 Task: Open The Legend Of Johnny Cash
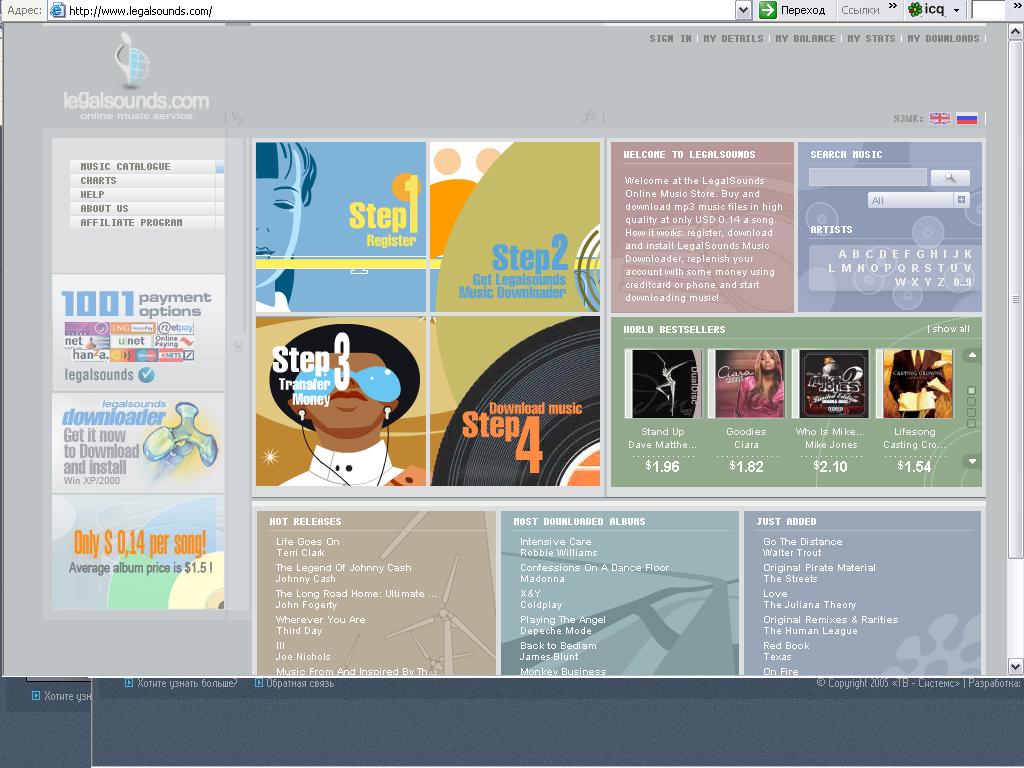(x=344, y=568)
